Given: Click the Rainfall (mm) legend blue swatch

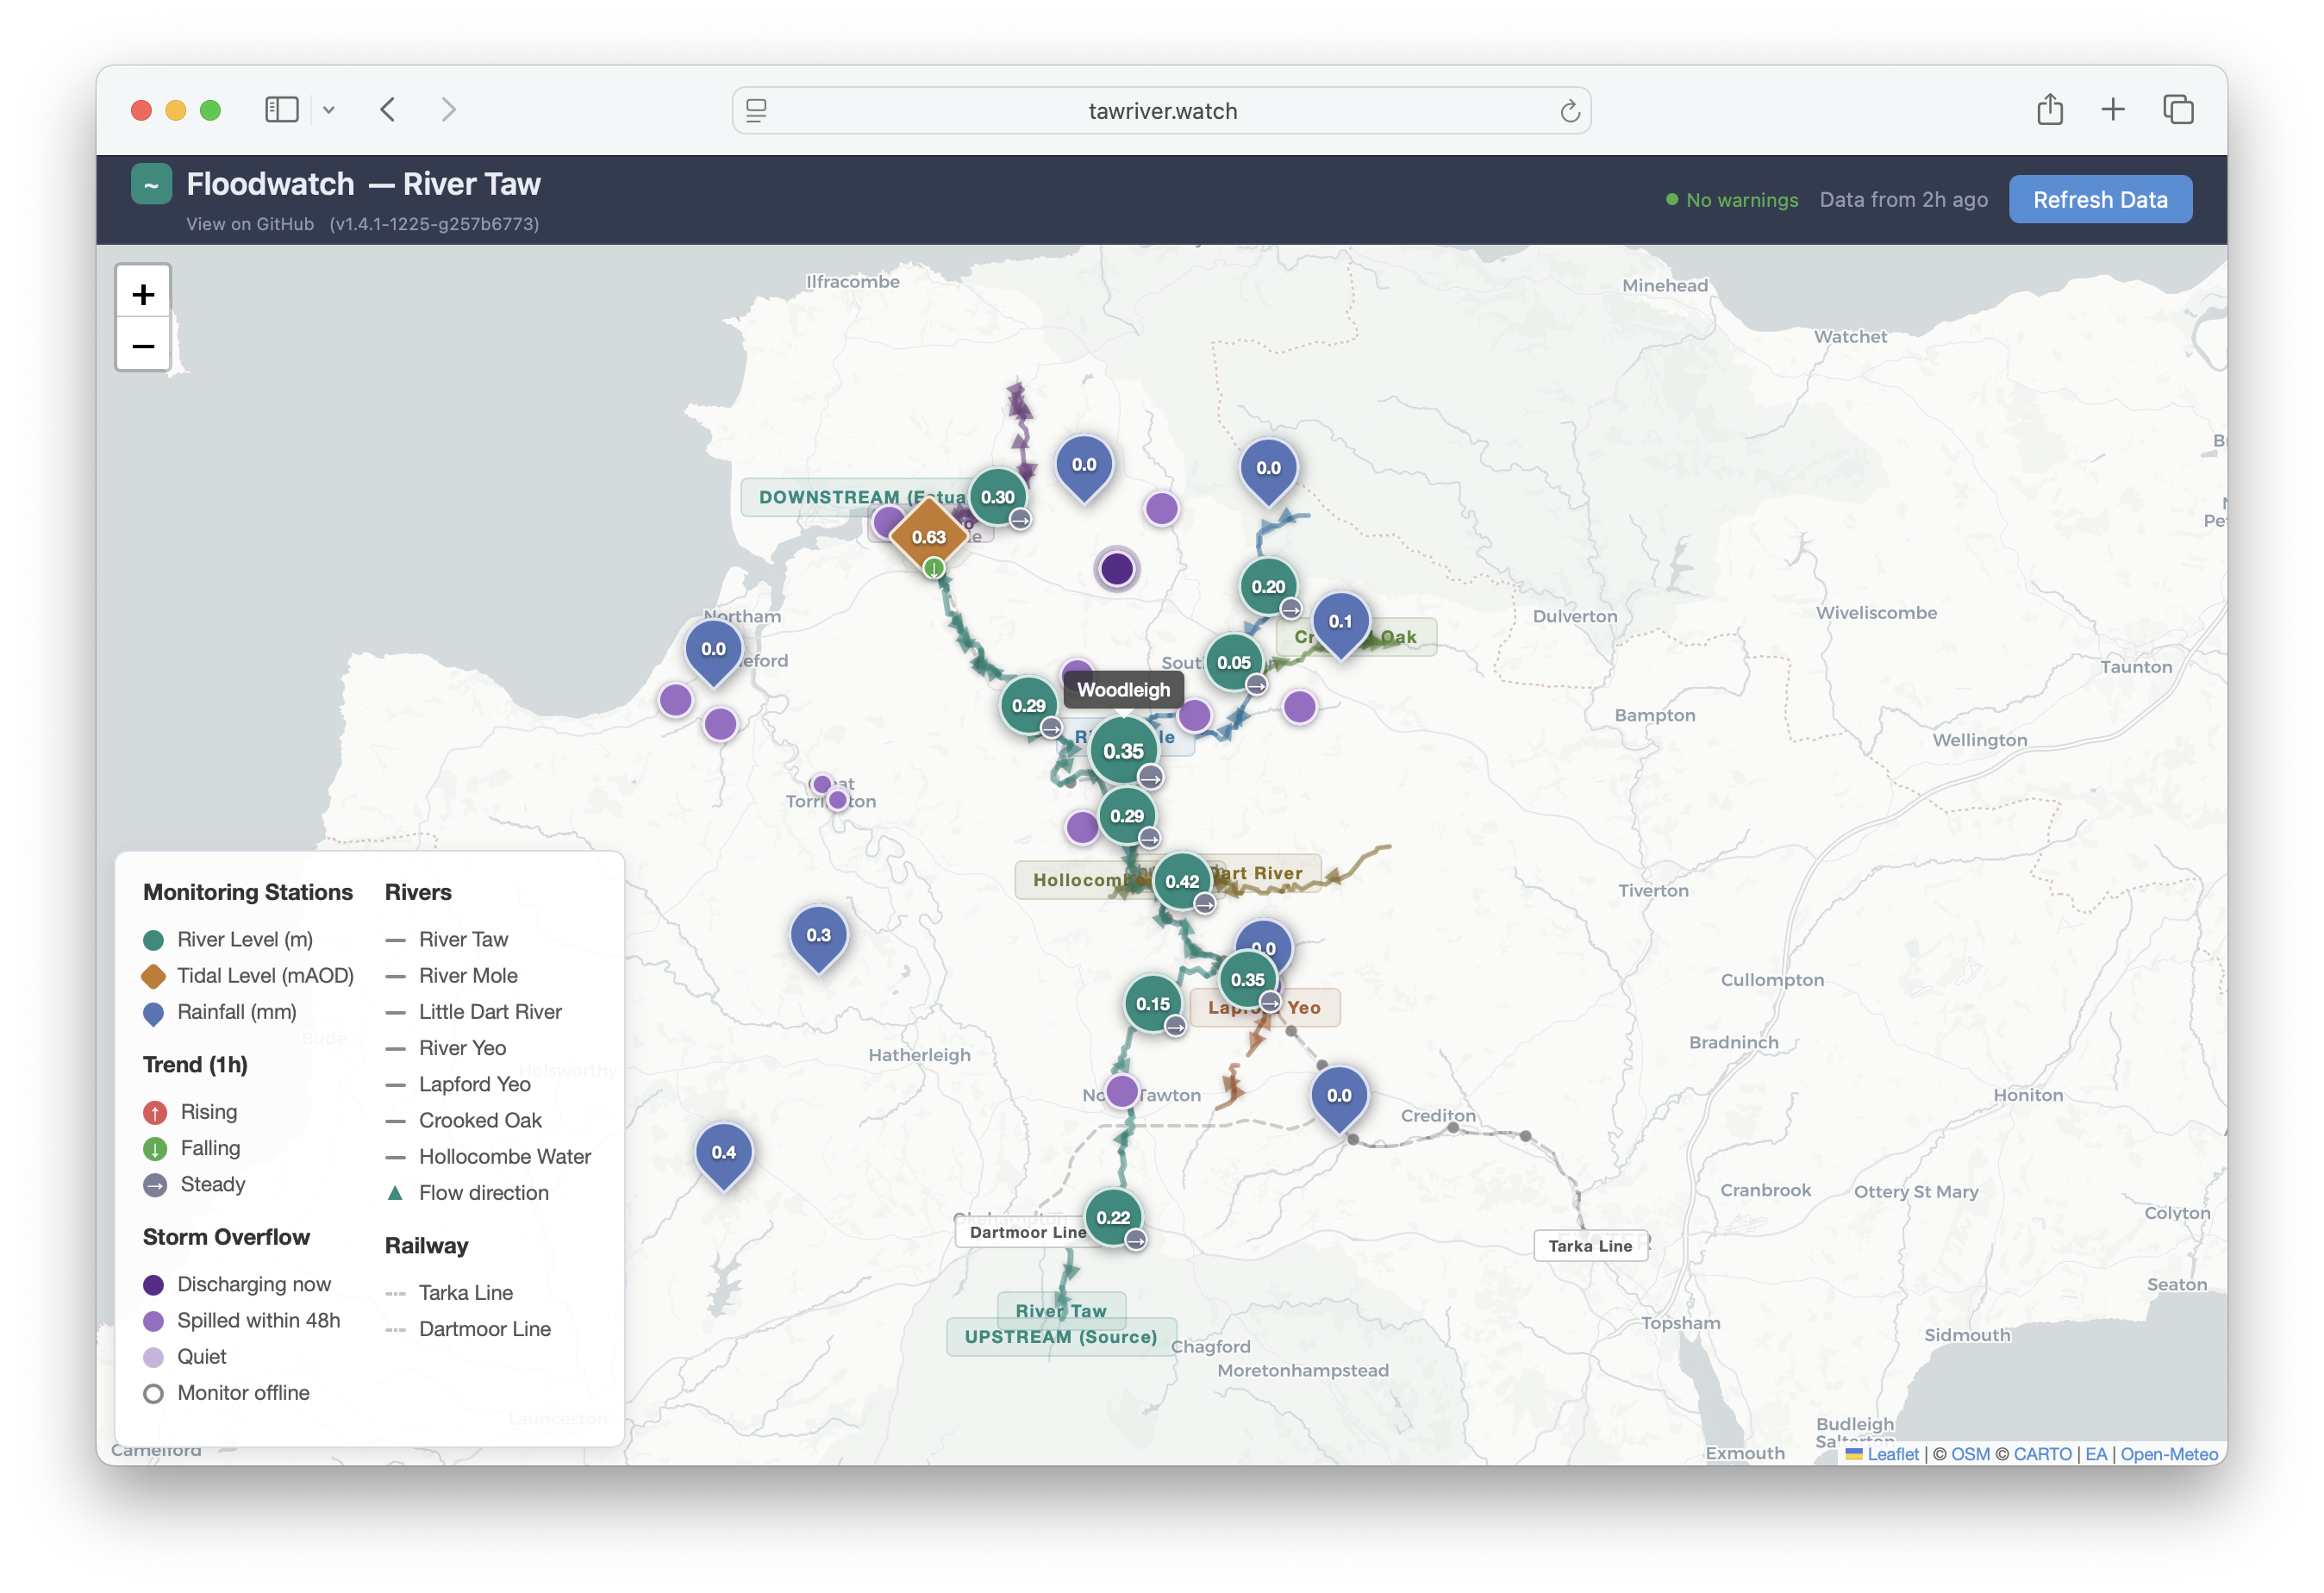Looking at the screenshot, I should pyautogui.click(x=153, y=1014).
